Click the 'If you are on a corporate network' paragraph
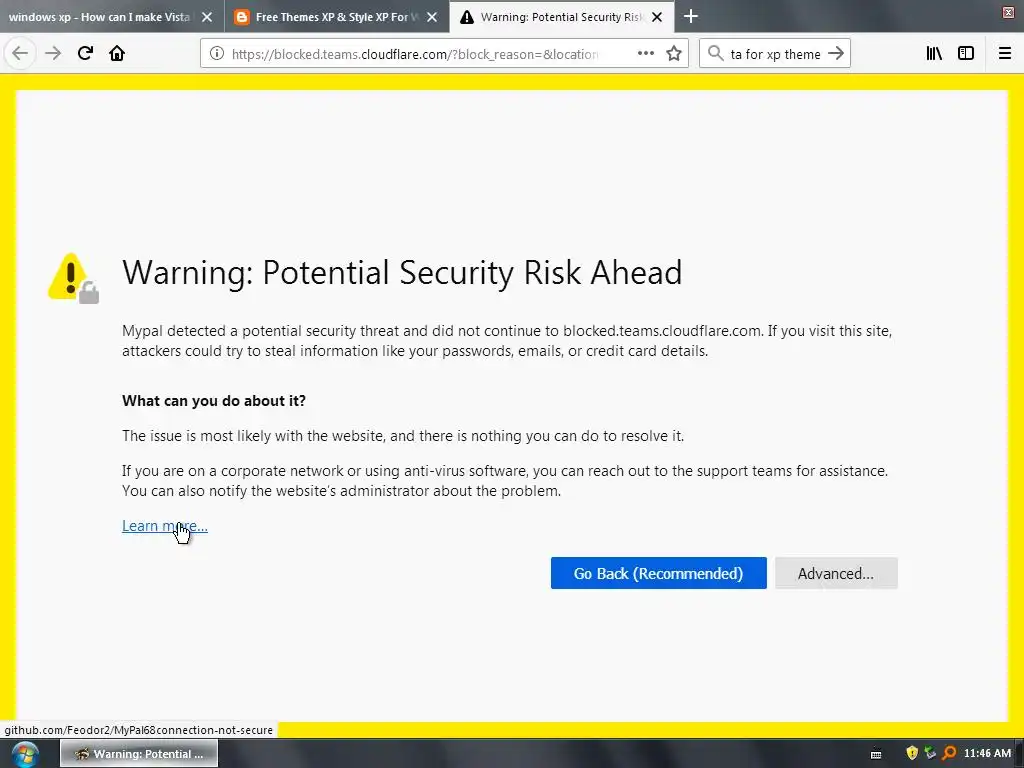This screenshot has height=768, width=1024. coord(505,481)
